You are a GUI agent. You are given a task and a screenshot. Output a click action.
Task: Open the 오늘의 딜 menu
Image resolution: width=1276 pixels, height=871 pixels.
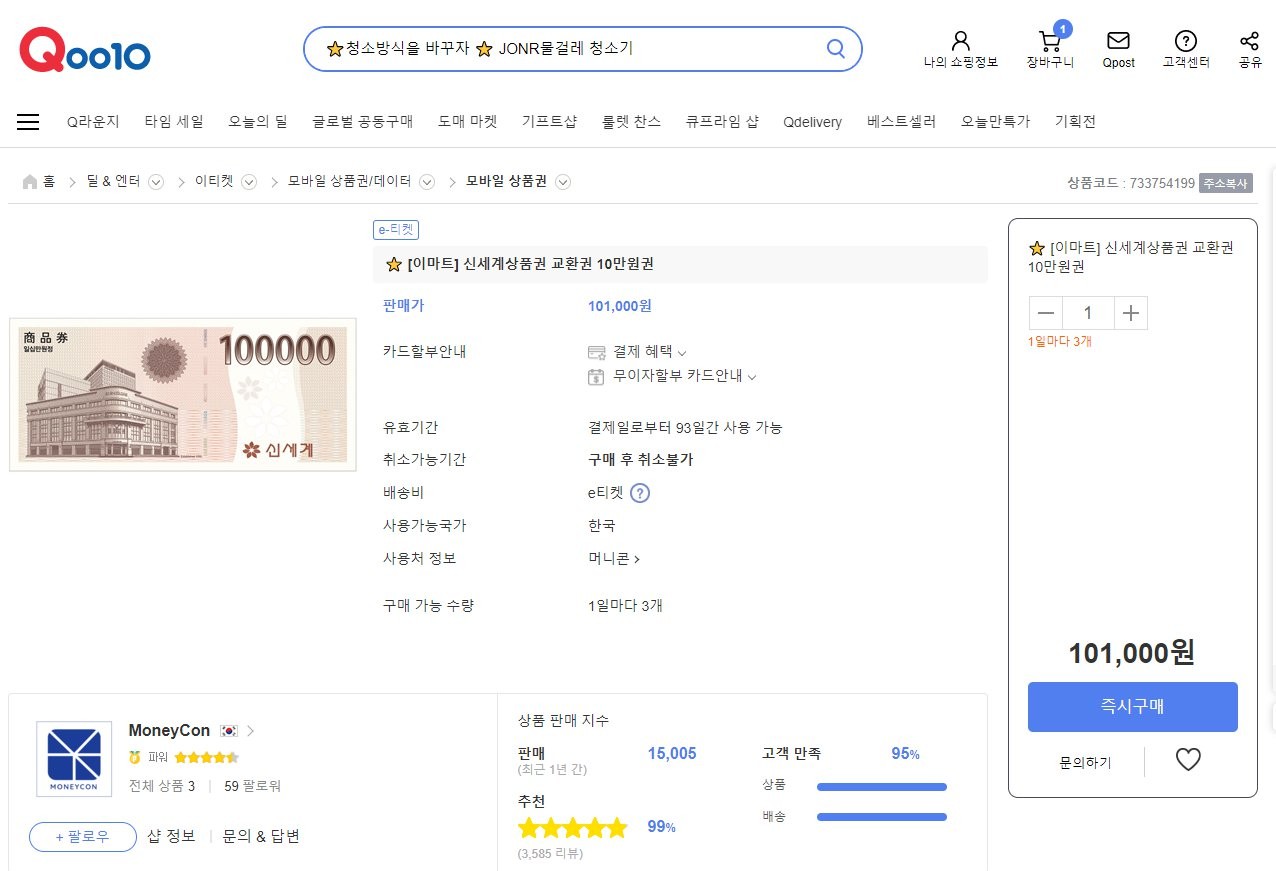click(257, 122)
